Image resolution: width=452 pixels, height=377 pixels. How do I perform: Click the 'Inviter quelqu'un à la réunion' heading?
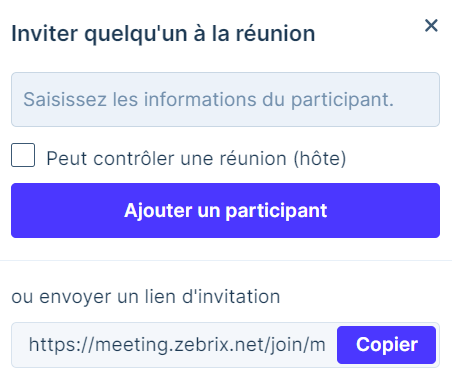coord(163,34)
